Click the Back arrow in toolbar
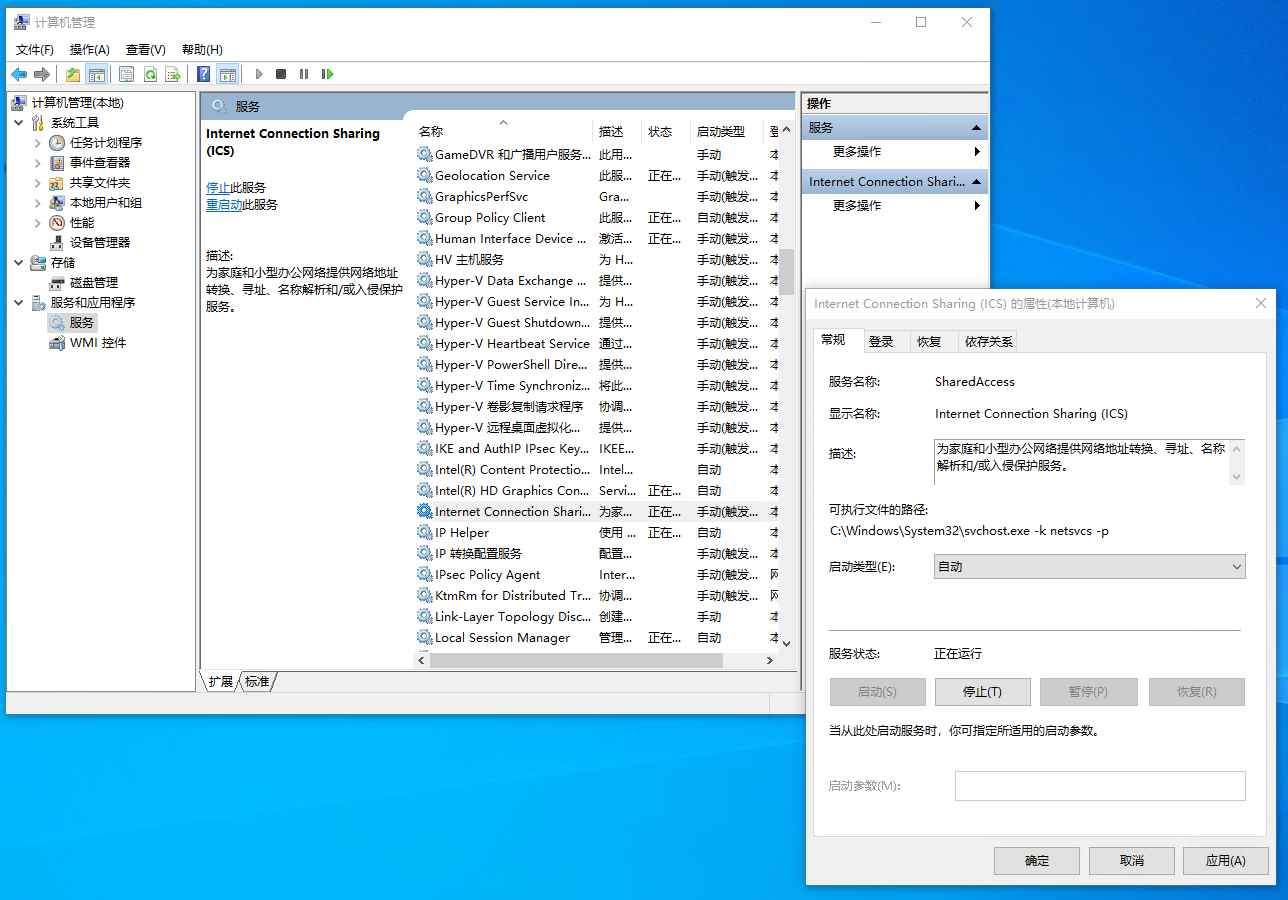Screen dimensions: 1288x900 click(x=19, y=74)
